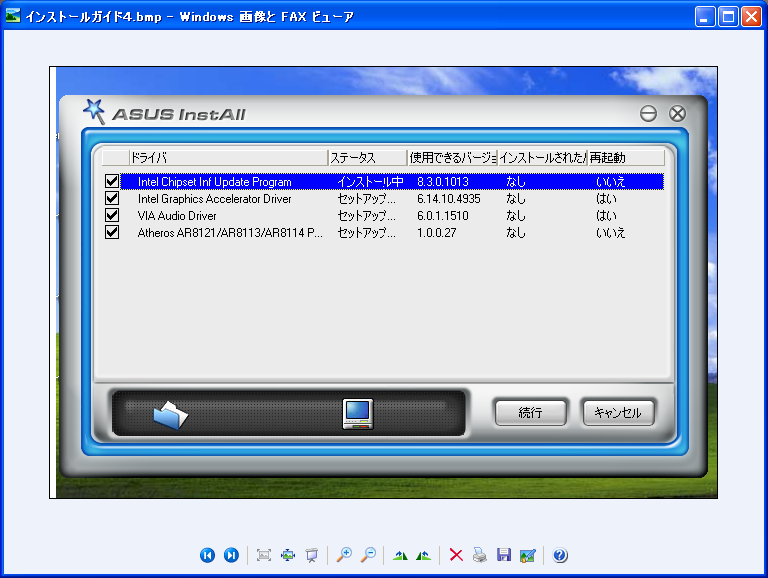Rotate image counterclockwise
Screen dimensions: 768x578
(x=424, y=555)
